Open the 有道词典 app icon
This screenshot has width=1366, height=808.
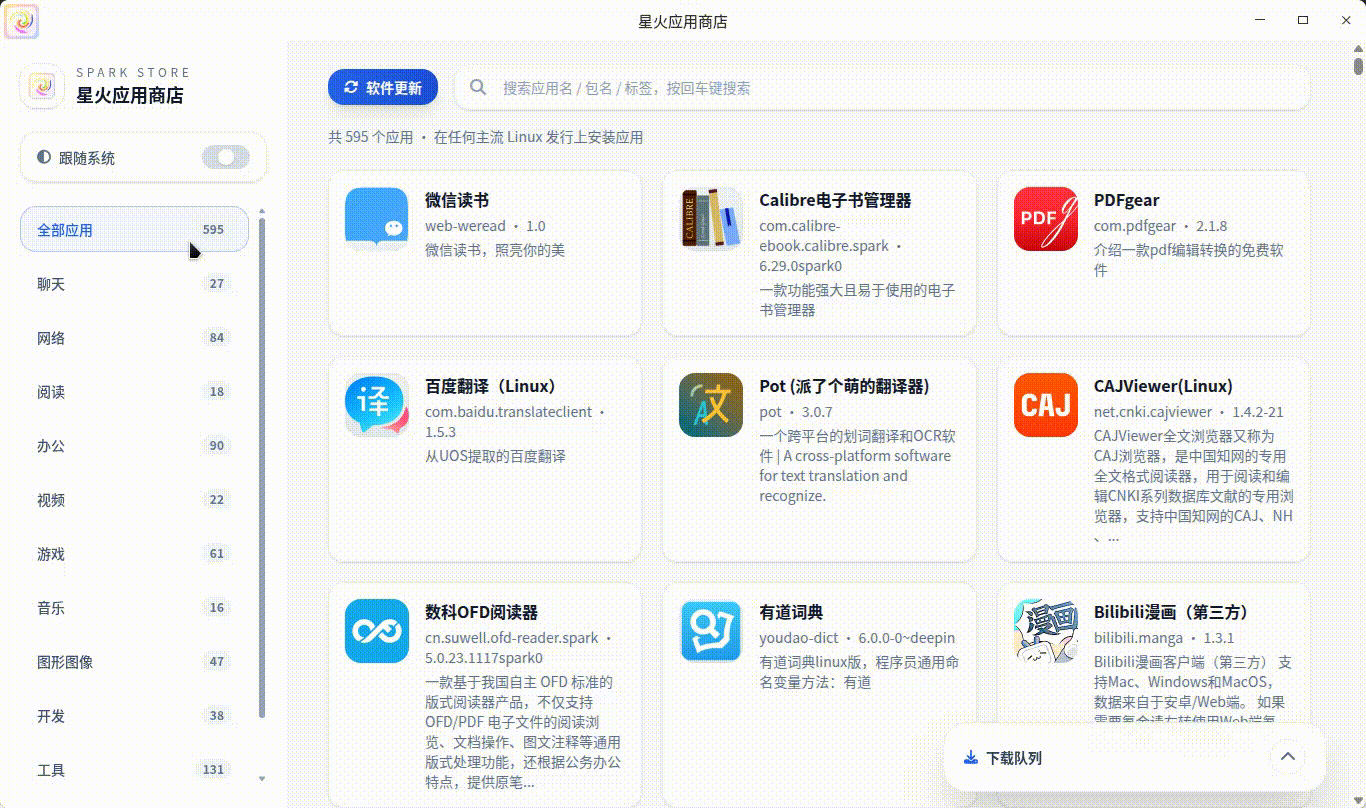click(711, 632)
